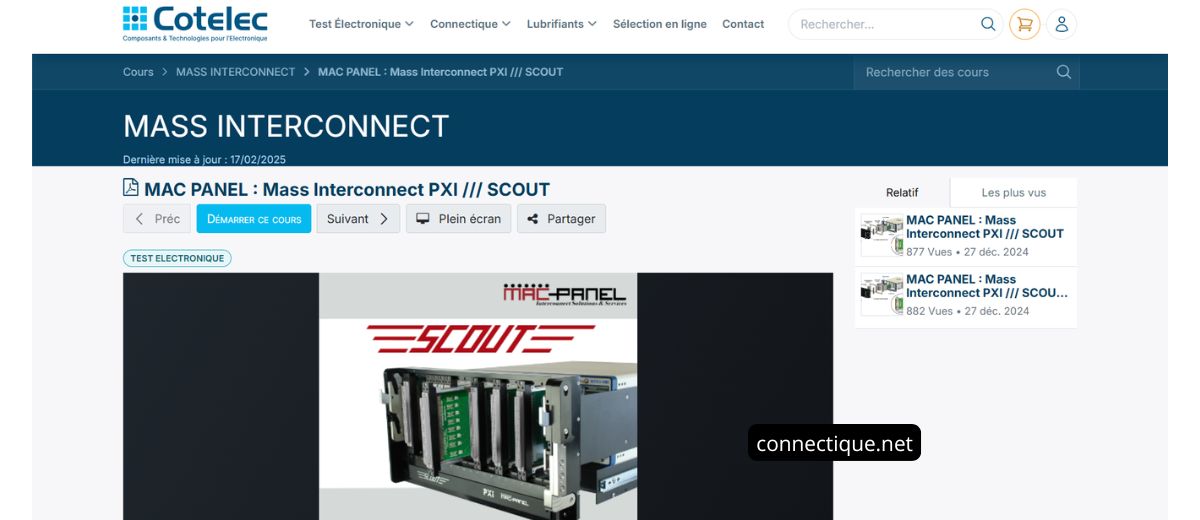Open Sélection en ligne menu item
This screenshot has width=1200, height=520.
pyautogui.click(x=660, y=24)
